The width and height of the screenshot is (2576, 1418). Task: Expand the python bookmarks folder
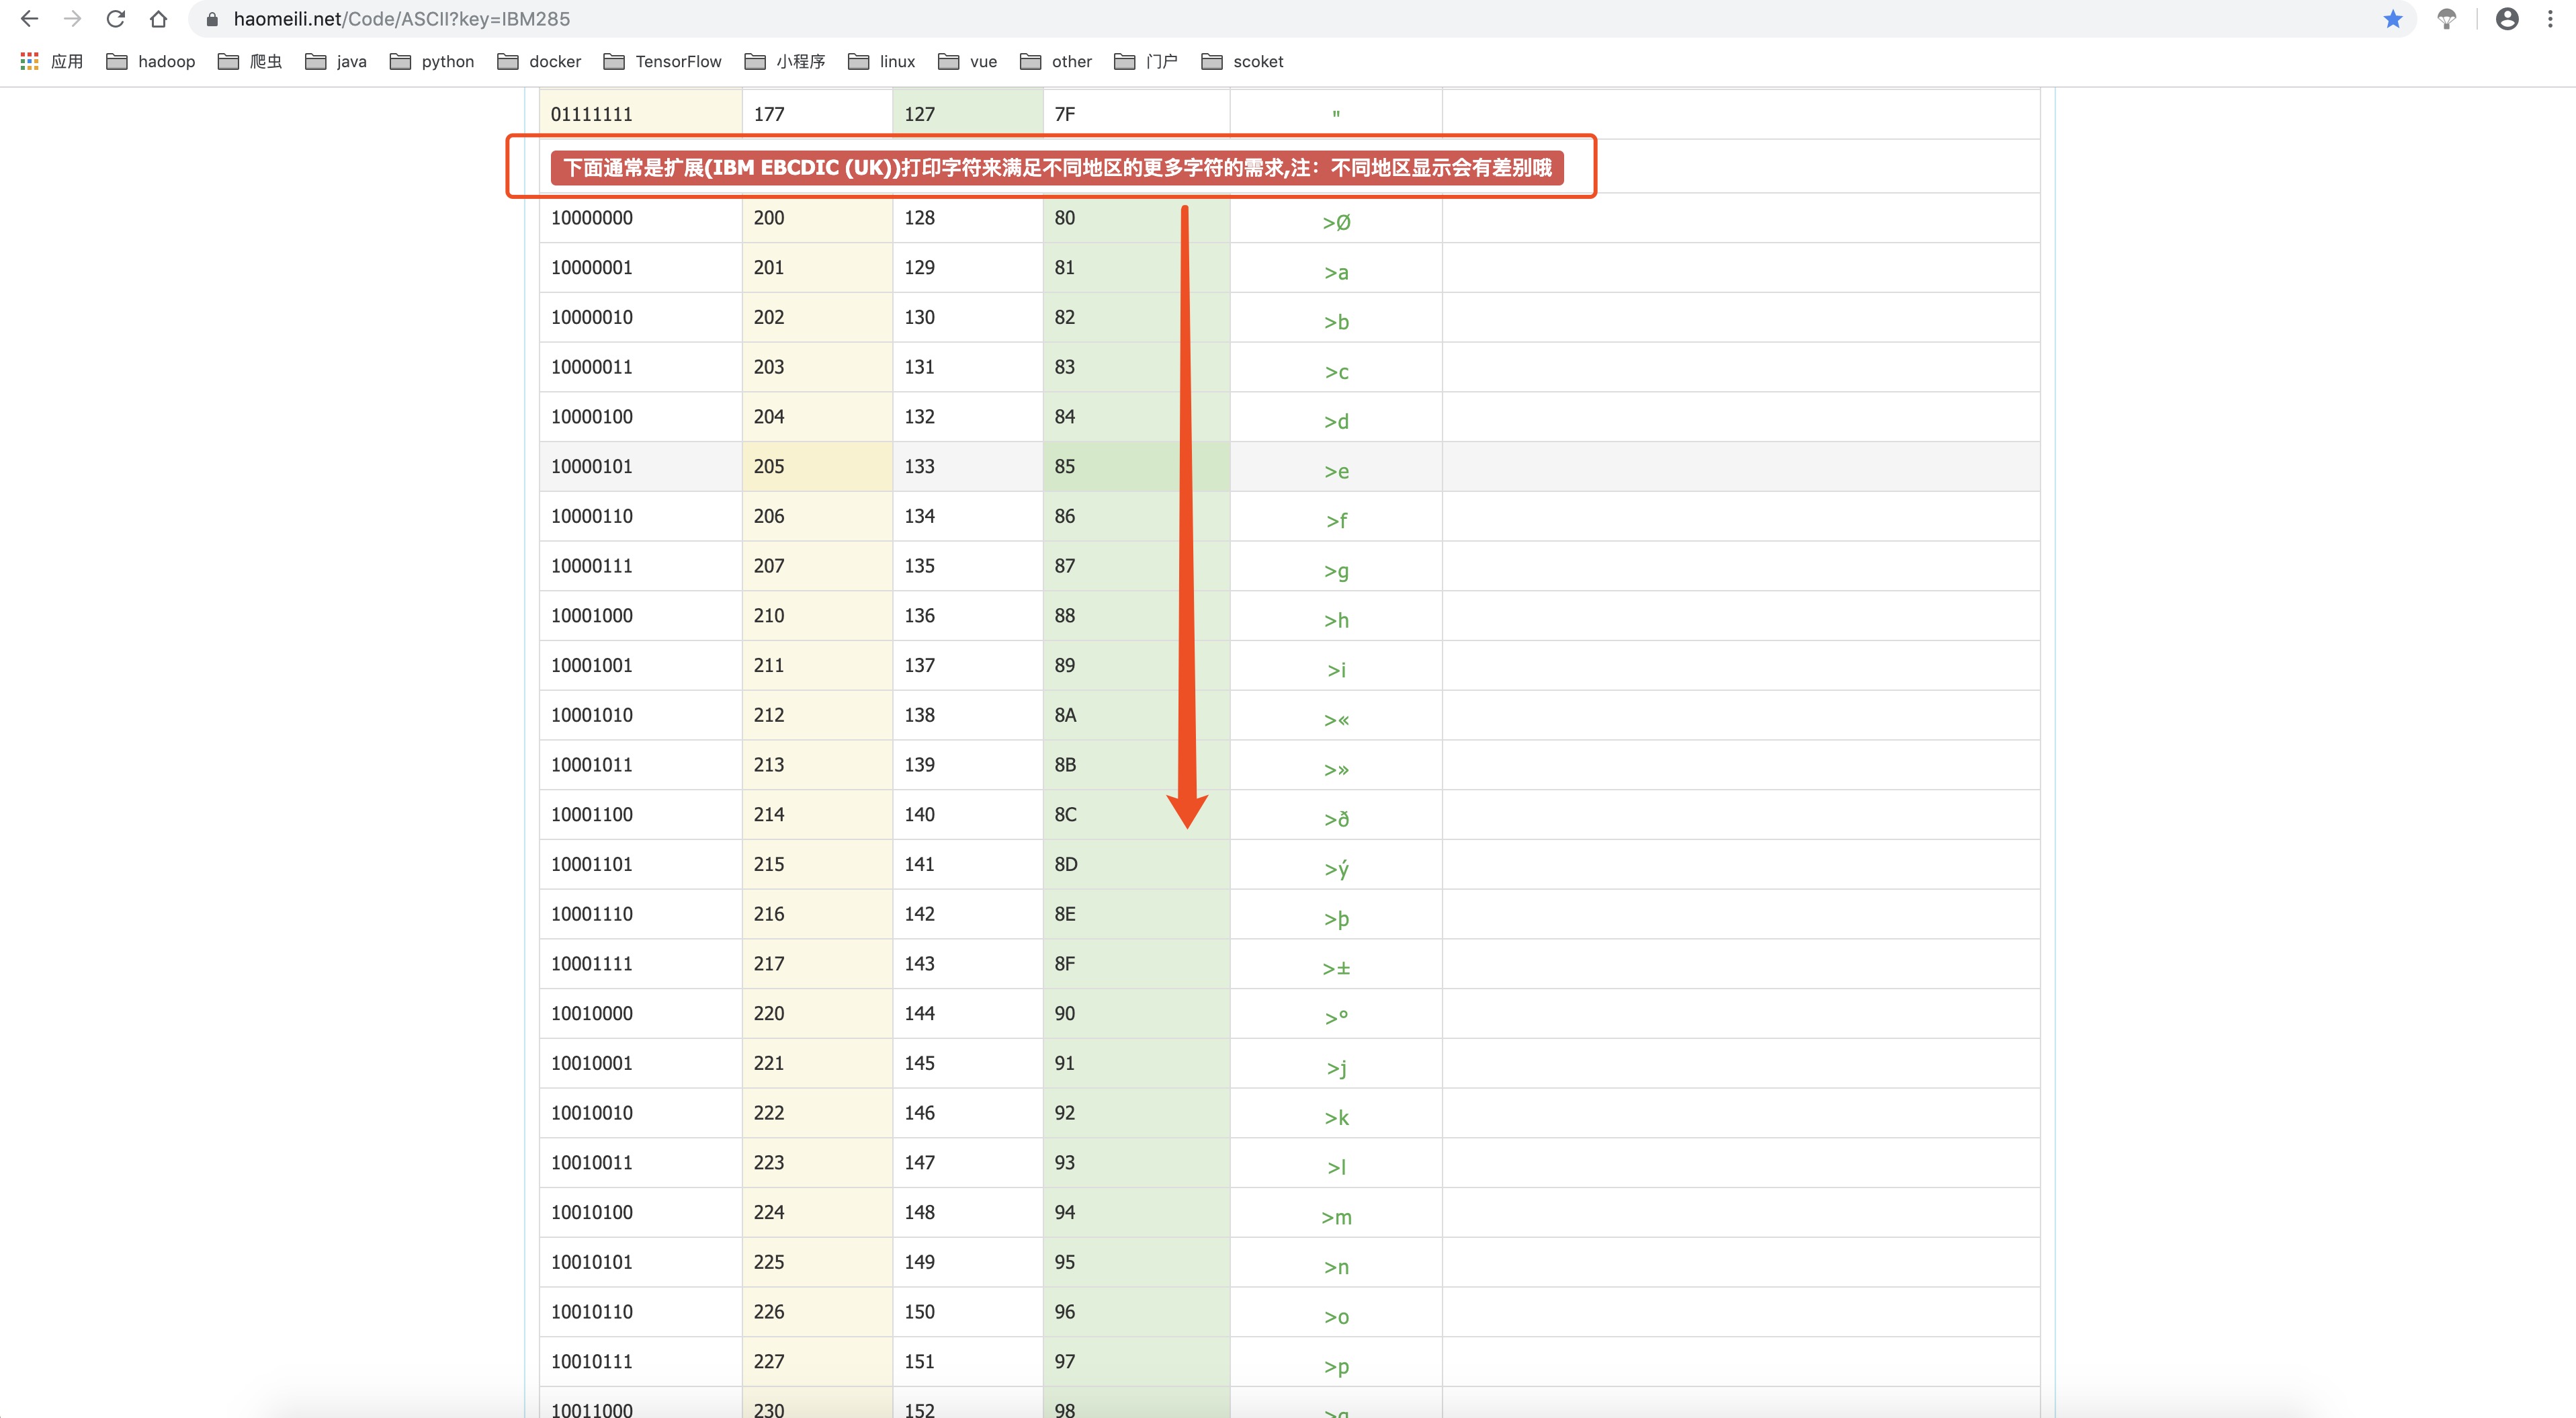[x=432, y=61]
